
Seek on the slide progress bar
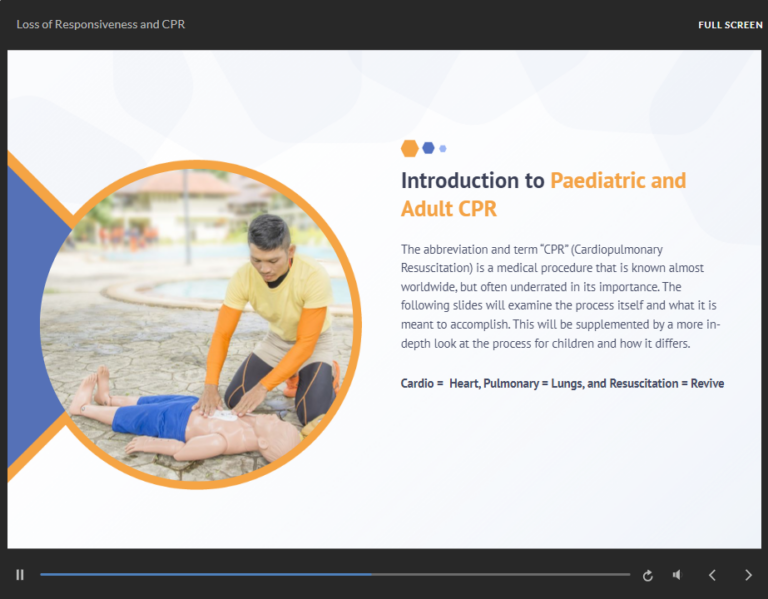tap(335, 575)
